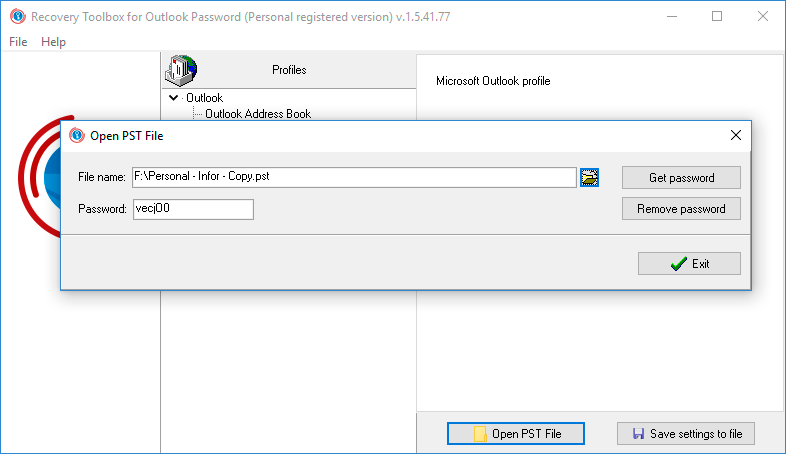Click the Recovery Toolbox app icon in main title bar
Viewport: 786px width, 454px height.
18,17
